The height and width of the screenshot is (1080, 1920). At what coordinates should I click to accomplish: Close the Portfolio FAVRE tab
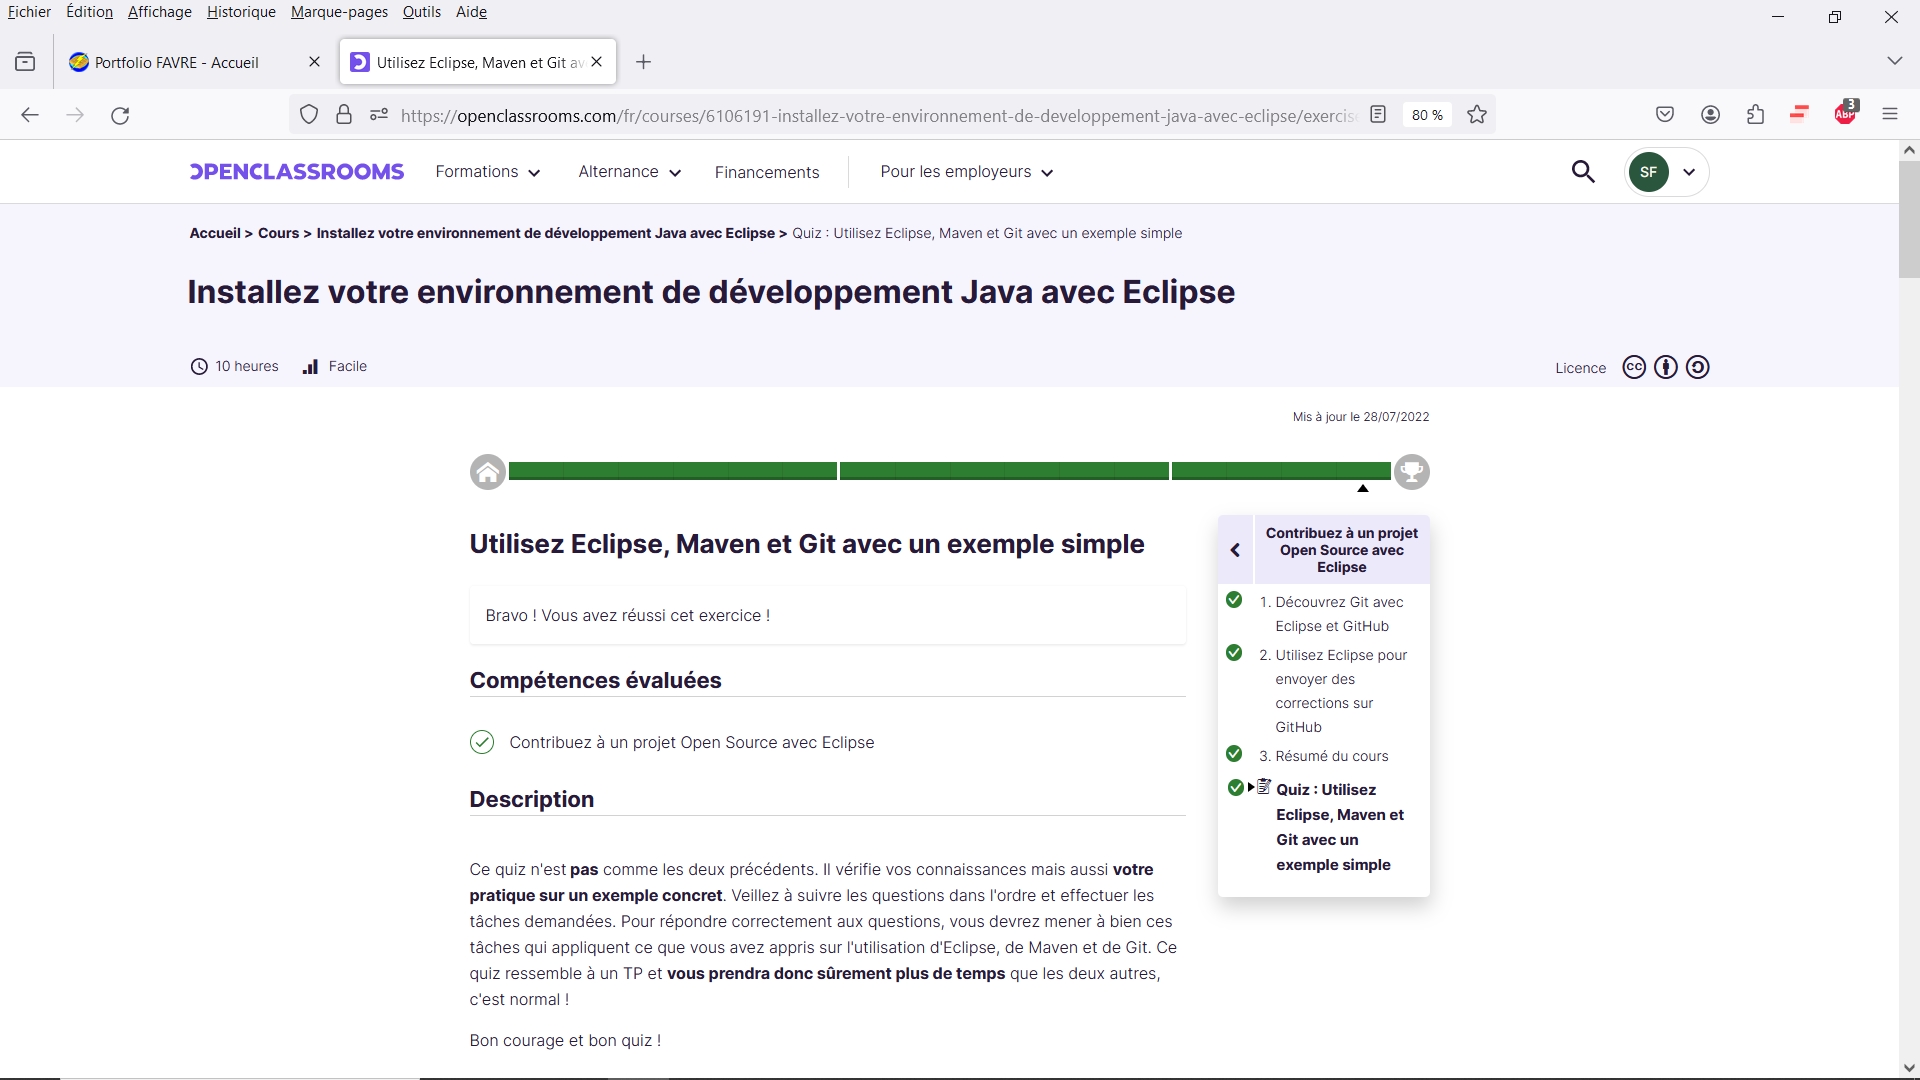(314, 62)
